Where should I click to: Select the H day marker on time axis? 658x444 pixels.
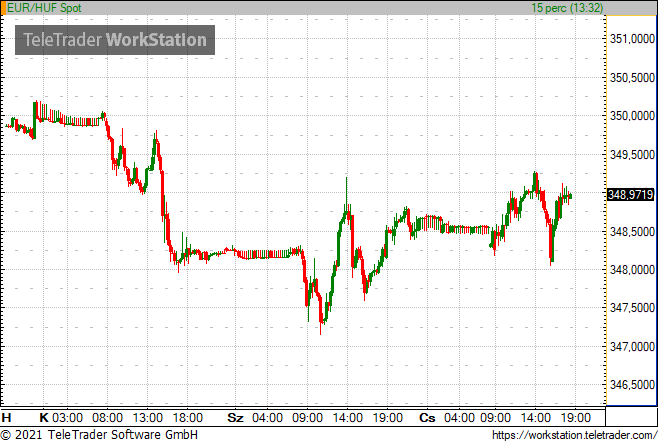coord(6,418)
